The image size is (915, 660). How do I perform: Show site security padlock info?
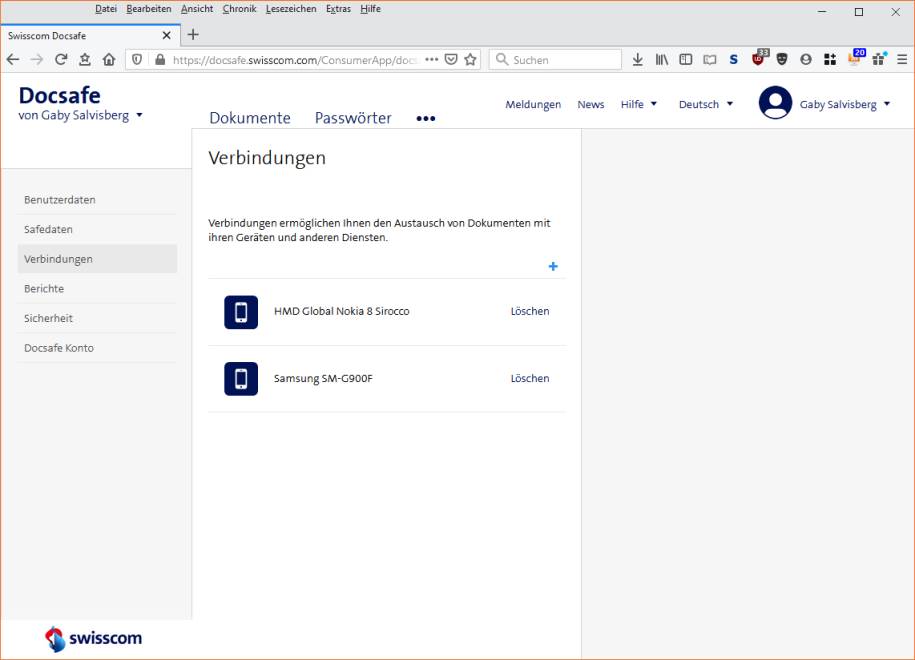tap(160, 60)
